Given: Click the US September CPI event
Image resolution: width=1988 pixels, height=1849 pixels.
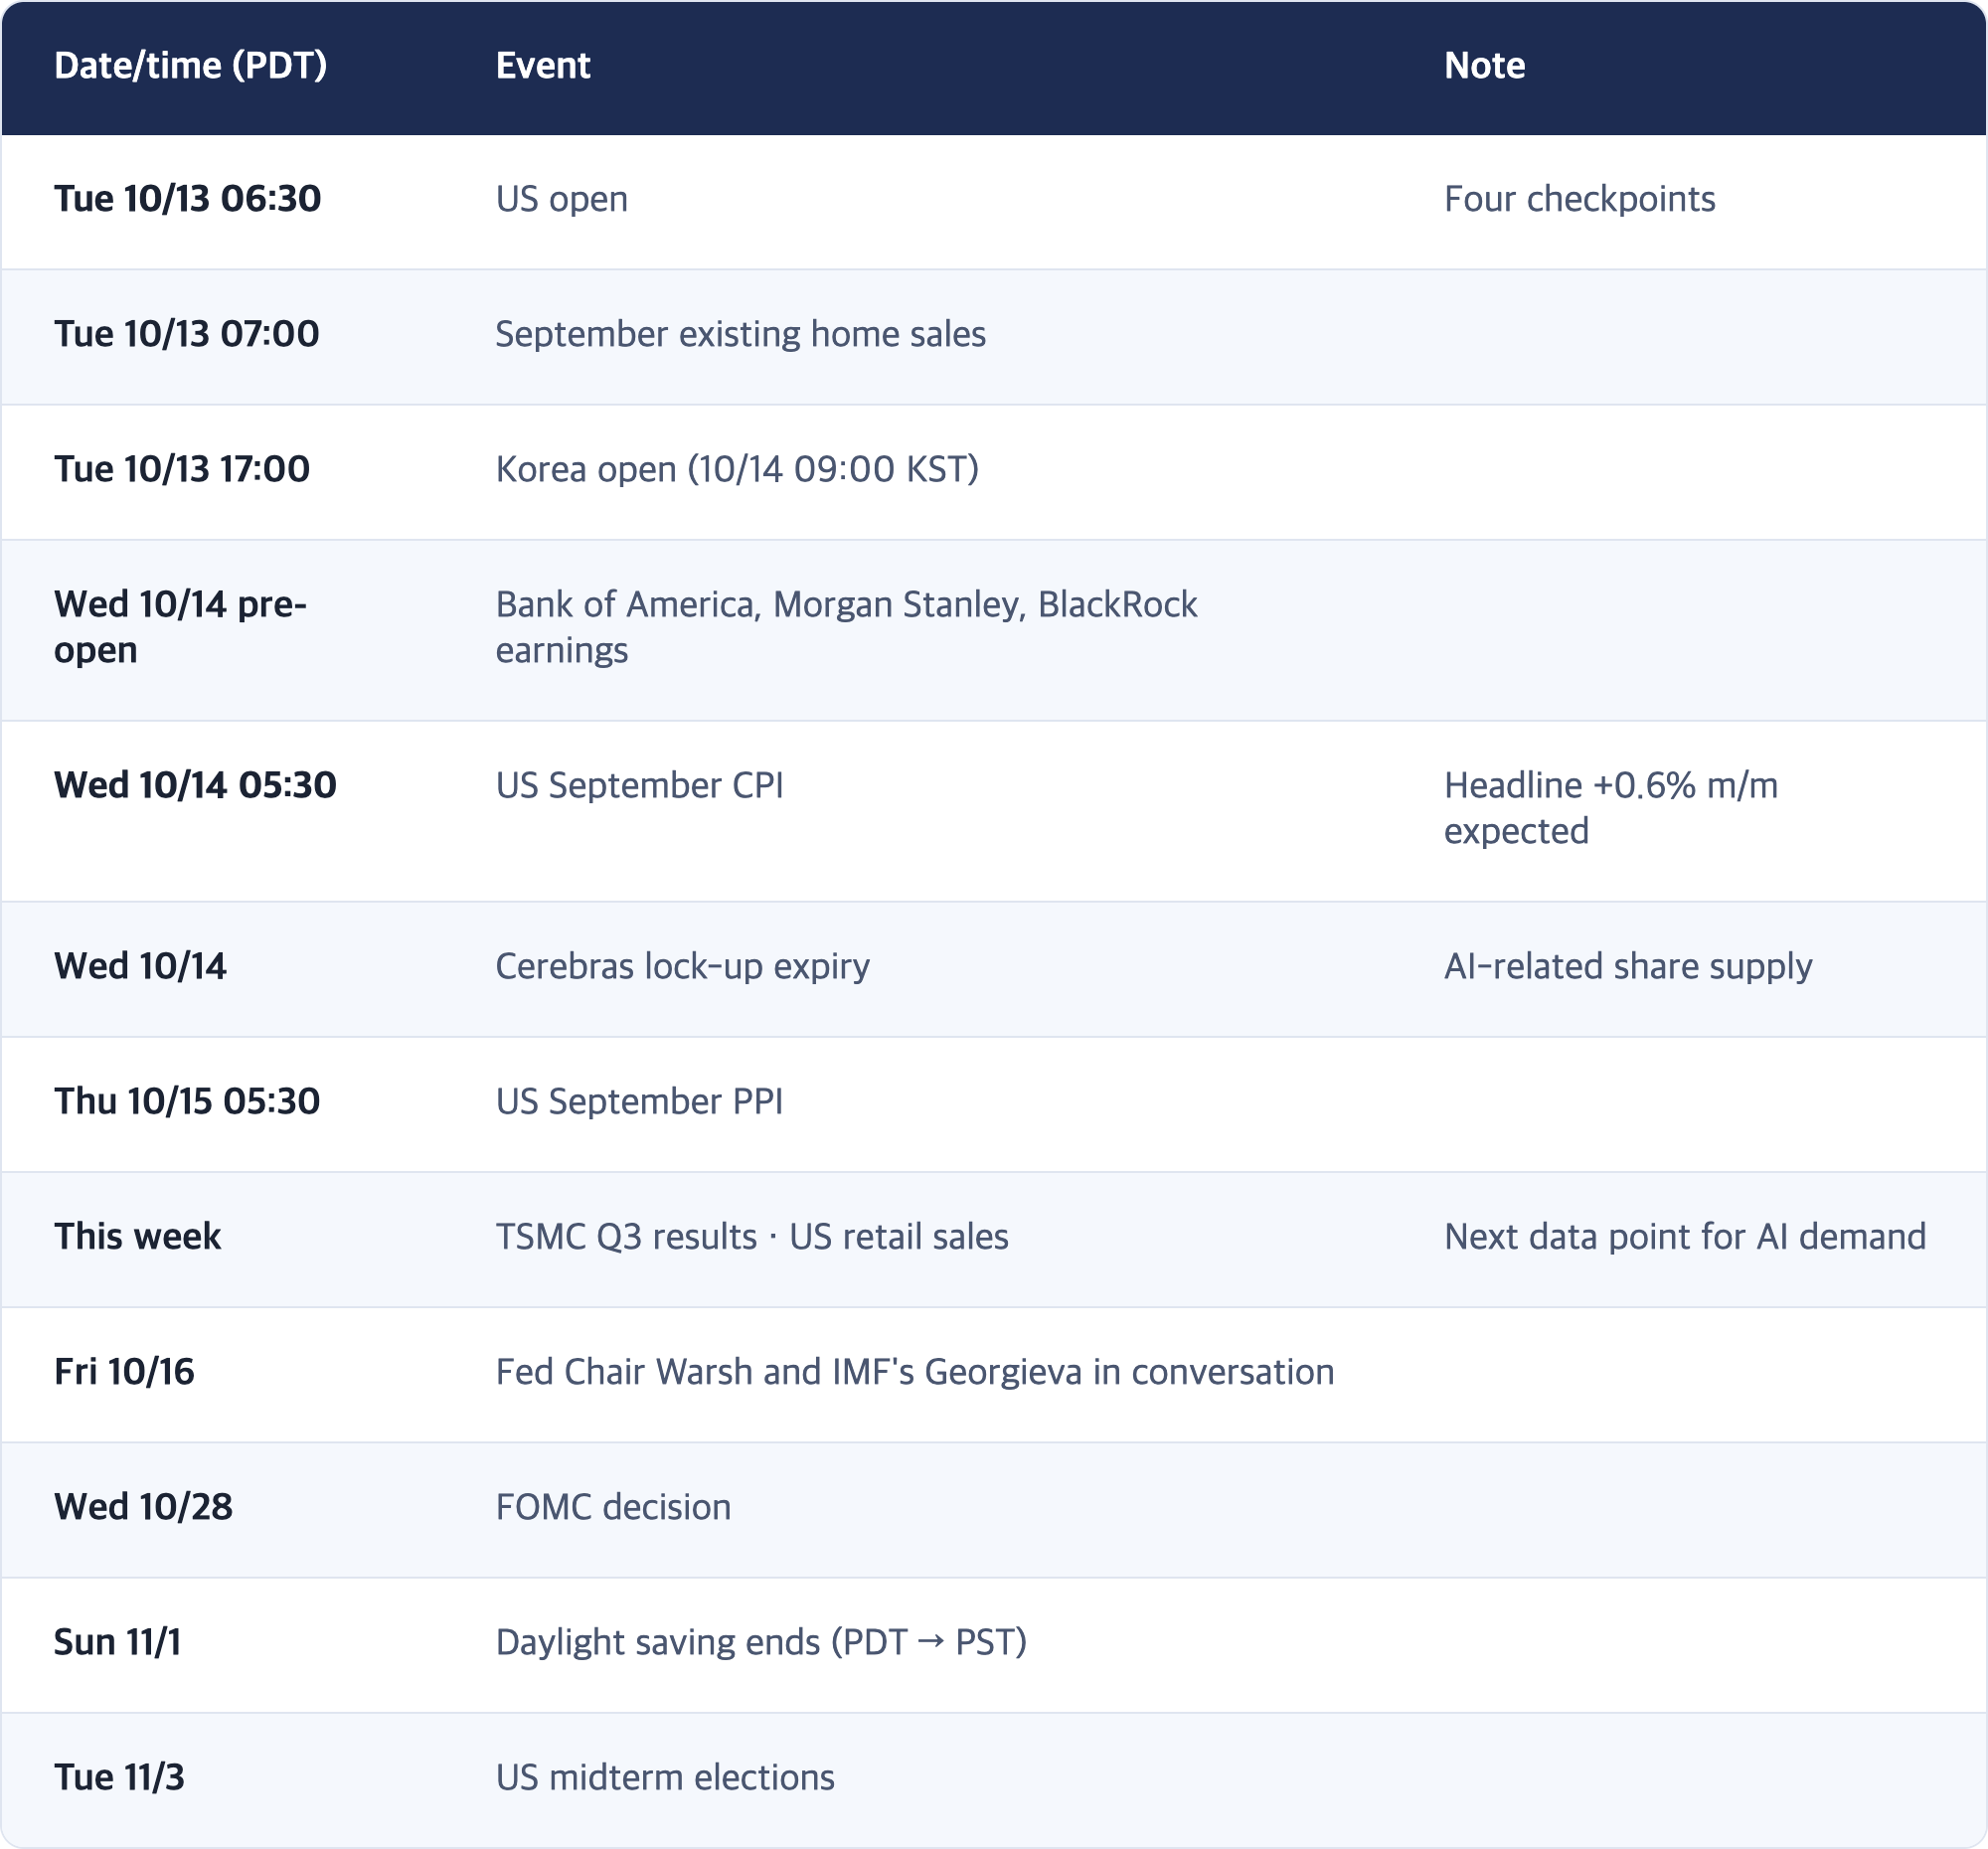Looking at the screenshot, I should [639, 786].
